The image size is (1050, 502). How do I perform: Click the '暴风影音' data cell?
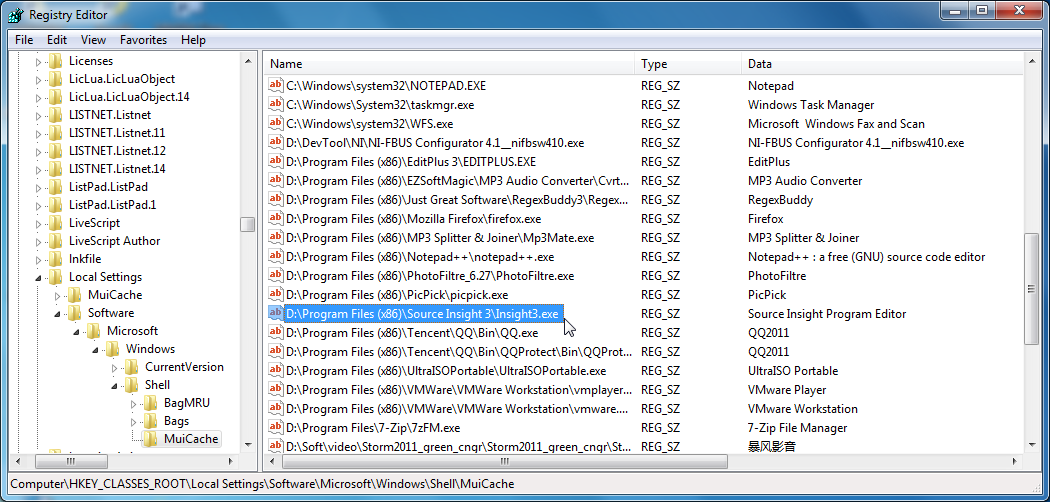771,446
